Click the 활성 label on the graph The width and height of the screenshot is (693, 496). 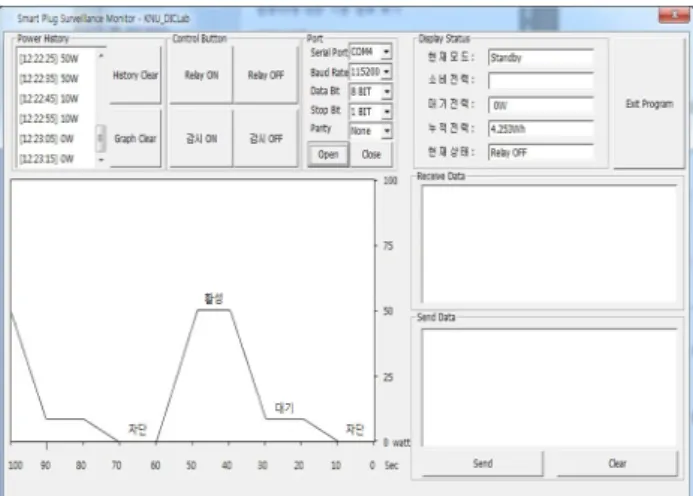(214, 298)
